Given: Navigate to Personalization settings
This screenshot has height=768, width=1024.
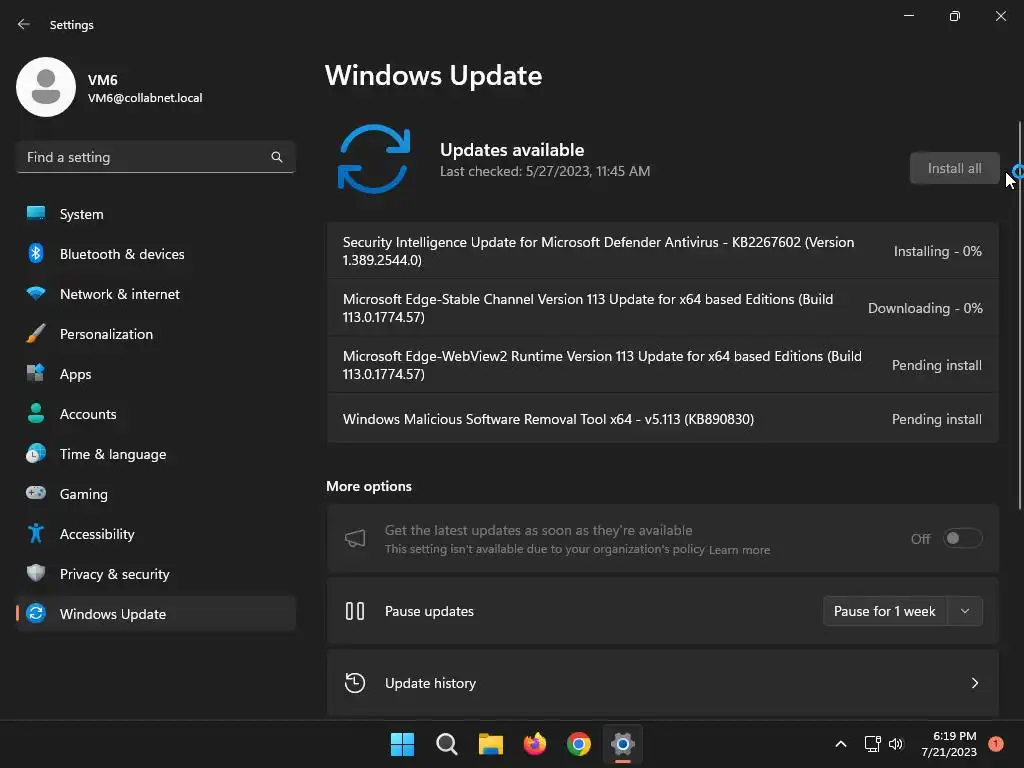Looking at the screenshot, I should coord(155,334).
